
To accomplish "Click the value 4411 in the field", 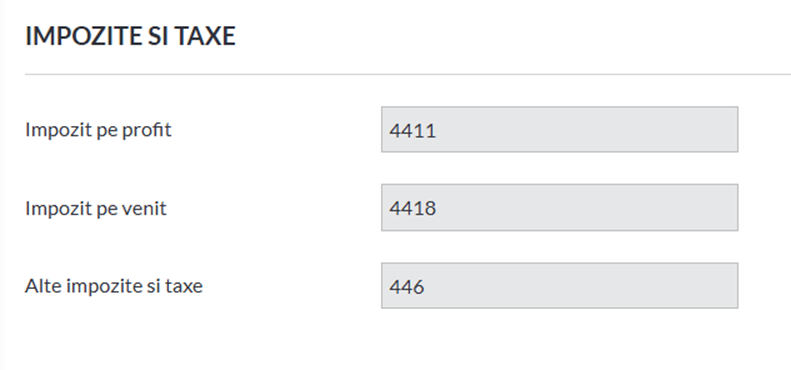I will [x=413, y=131].
